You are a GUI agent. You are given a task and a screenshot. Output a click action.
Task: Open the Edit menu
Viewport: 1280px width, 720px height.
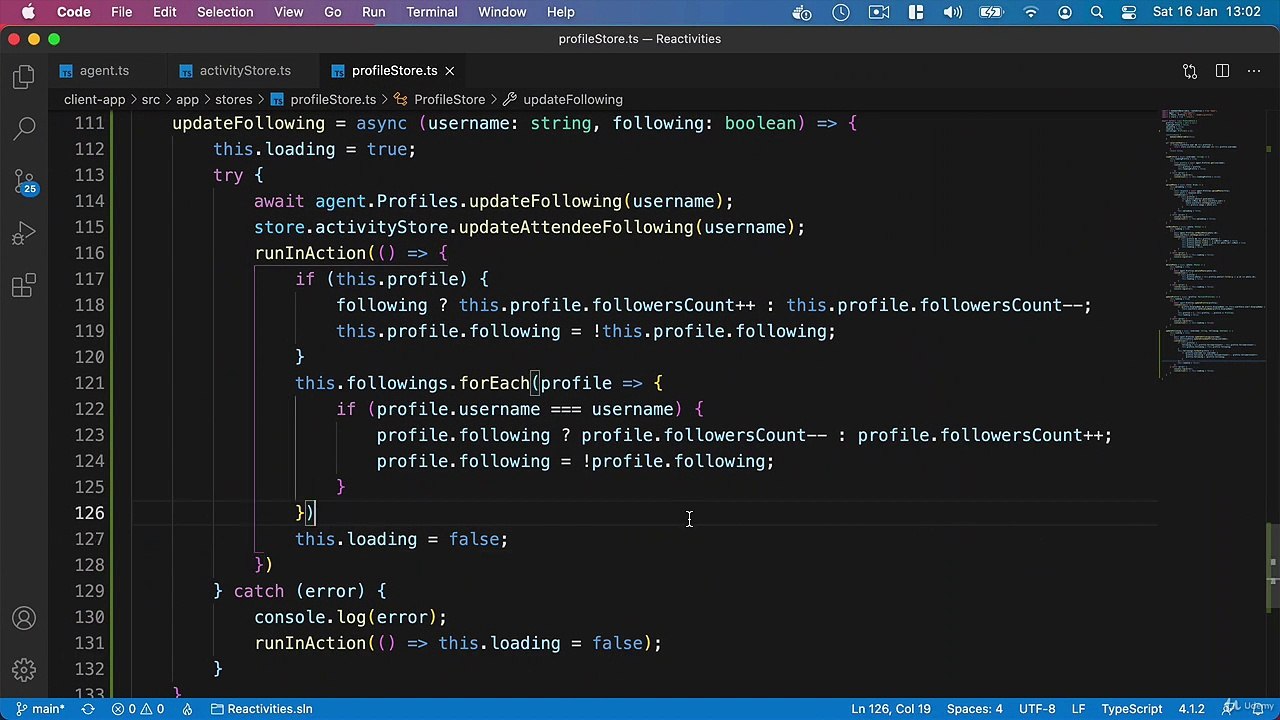pos(165,12)
